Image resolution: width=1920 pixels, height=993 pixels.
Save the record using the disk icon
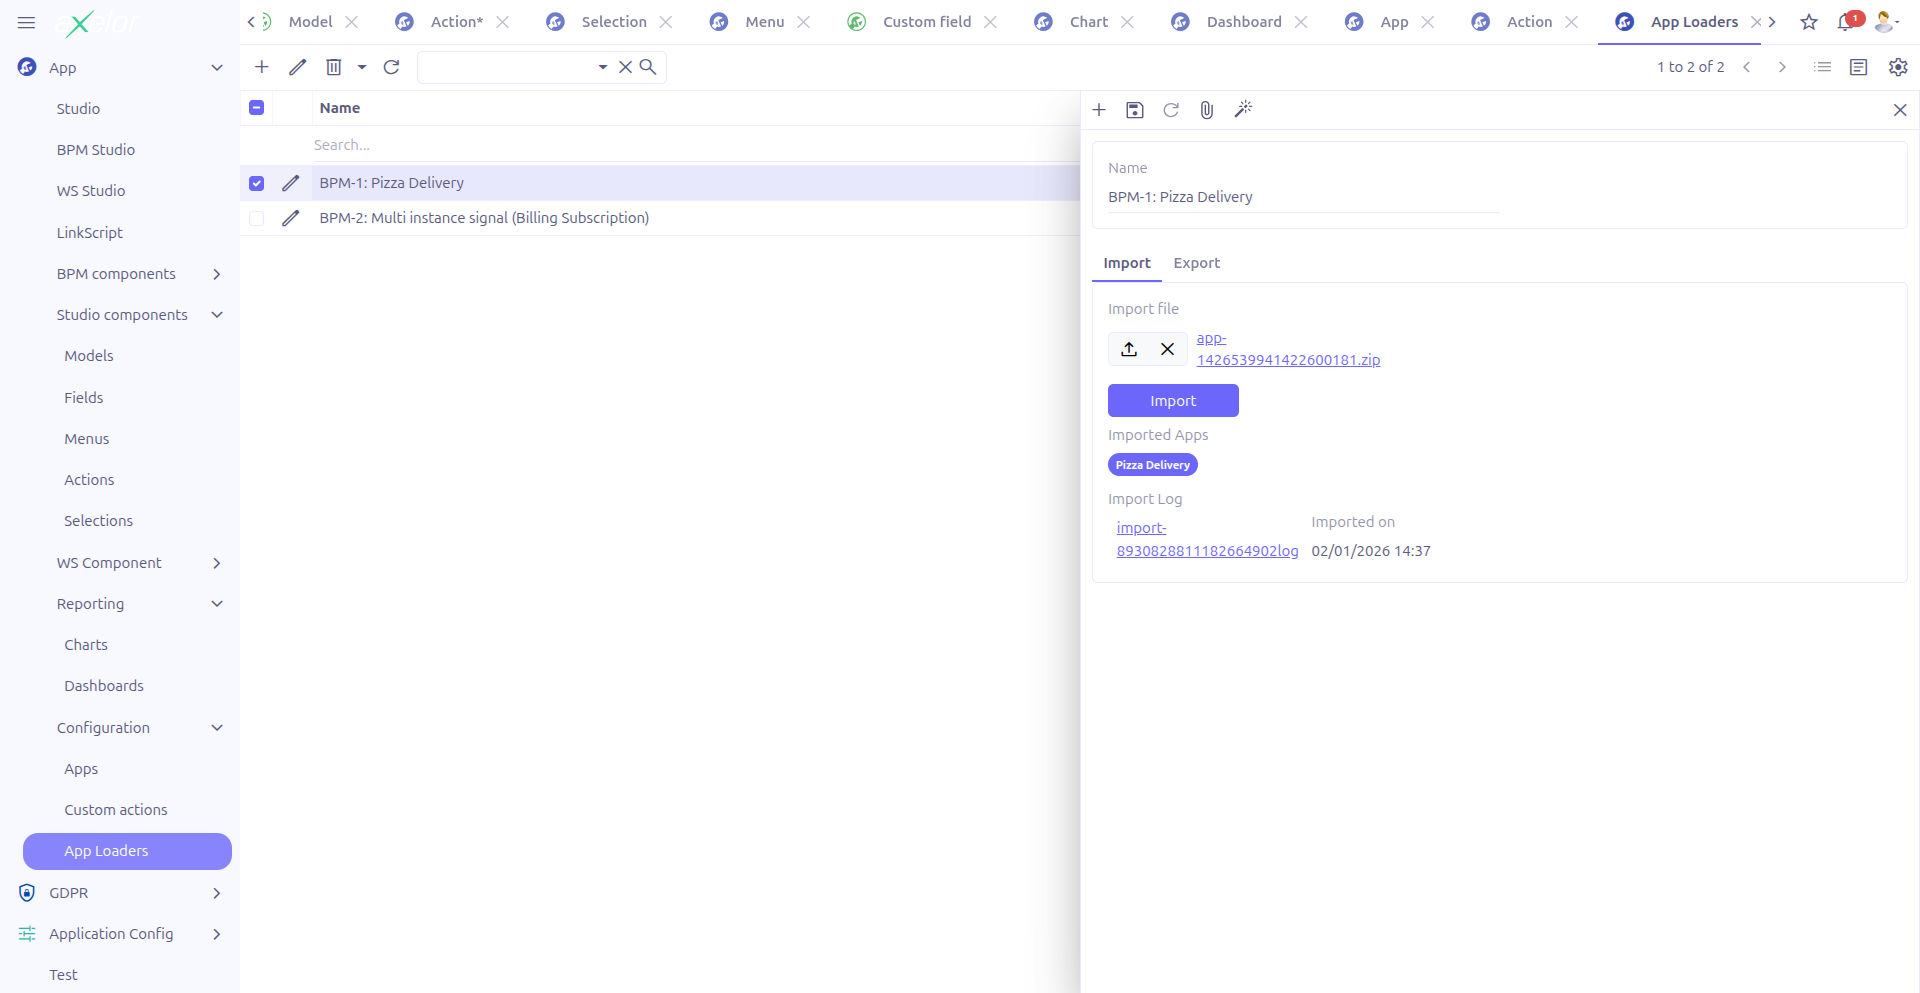[x=1134, y=110]
